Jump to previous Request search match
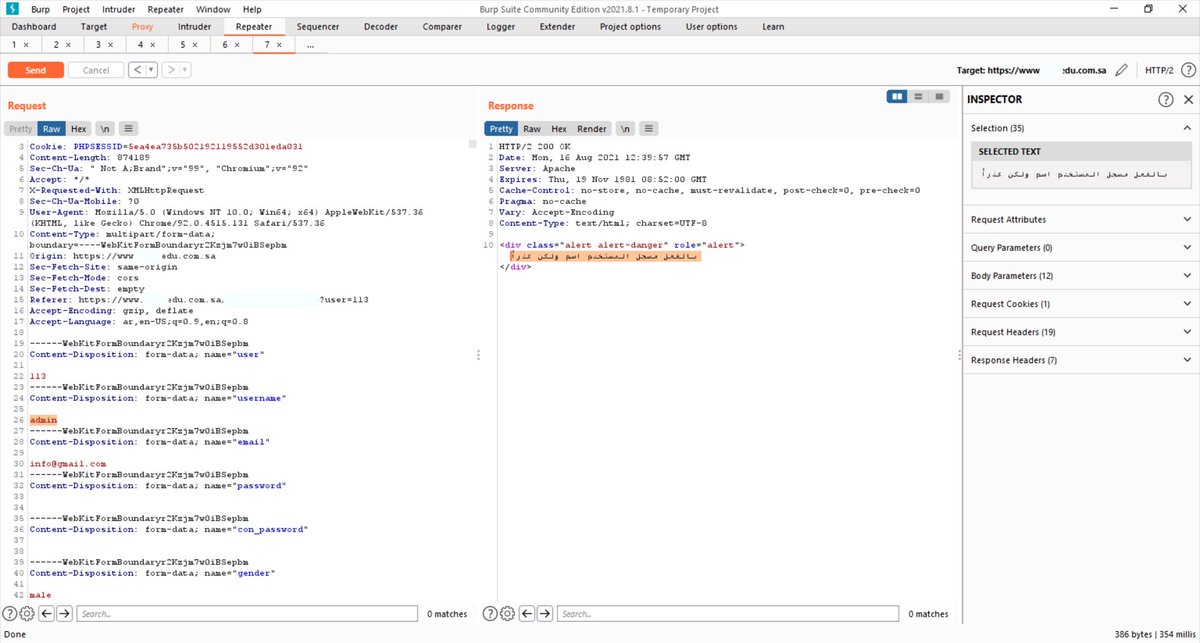This screenshot has height=643, width=1200. (47, 613)
